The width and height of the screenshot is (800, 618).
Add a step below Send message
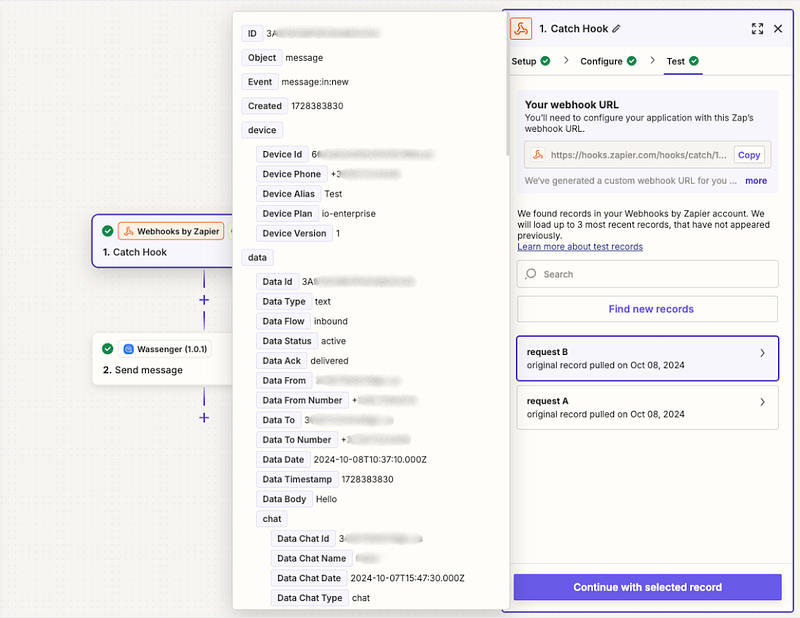204,417
